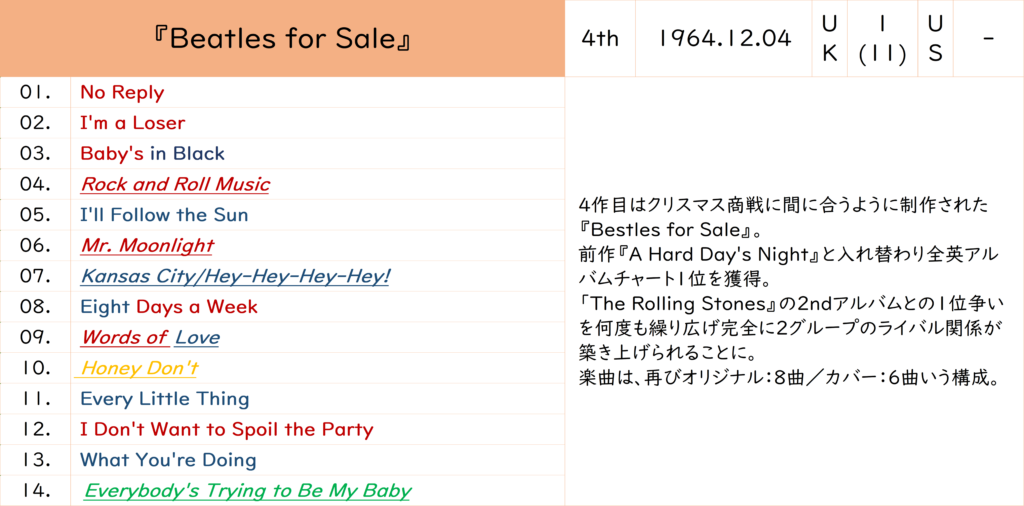Click the 'Rock and Roll Music' link
The width and height of the screenshot is (1024, 506).
tap(175, 184)
